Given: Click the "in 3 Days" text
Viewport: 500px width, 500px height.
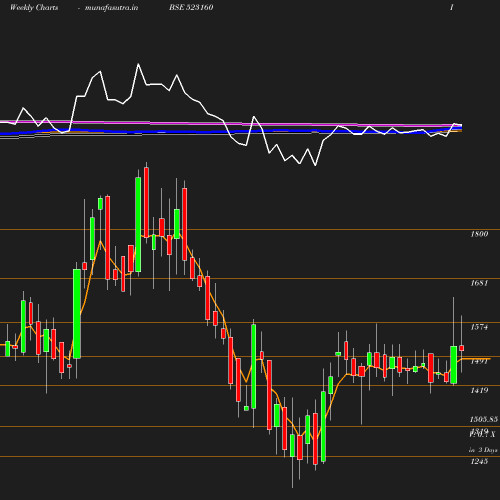Looking at the screenshot, I should 483,450.
